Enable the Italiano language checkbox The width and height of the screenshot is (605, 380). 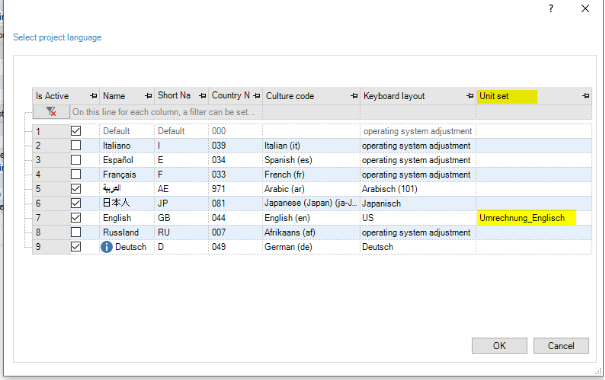(76, 145)
